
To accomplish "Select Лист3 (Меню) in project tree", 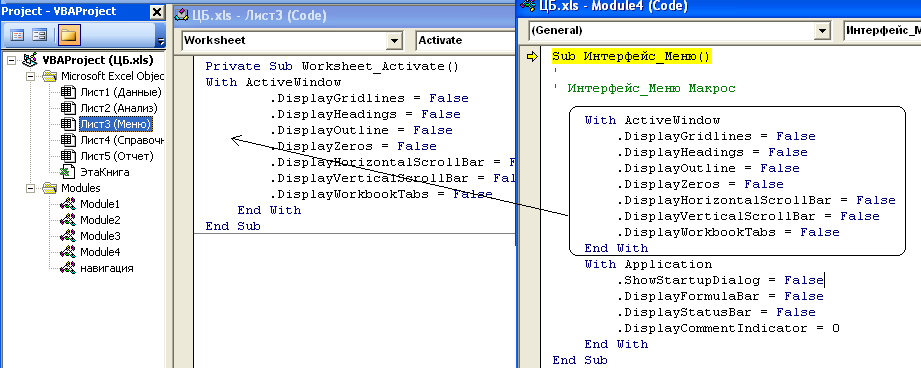I will tap(116, 124).
